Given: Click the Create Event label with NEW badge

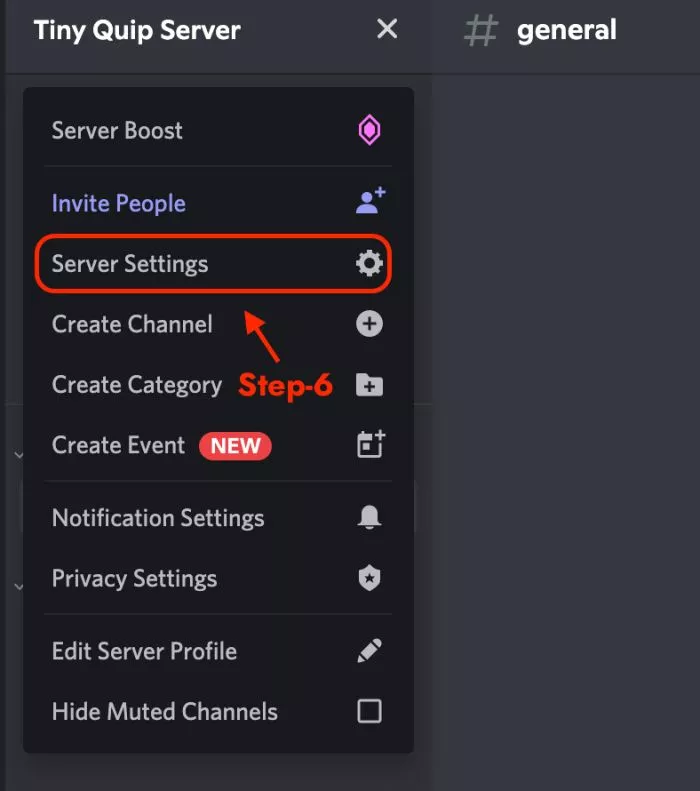Looking at the screenshot, I should 161,445.
